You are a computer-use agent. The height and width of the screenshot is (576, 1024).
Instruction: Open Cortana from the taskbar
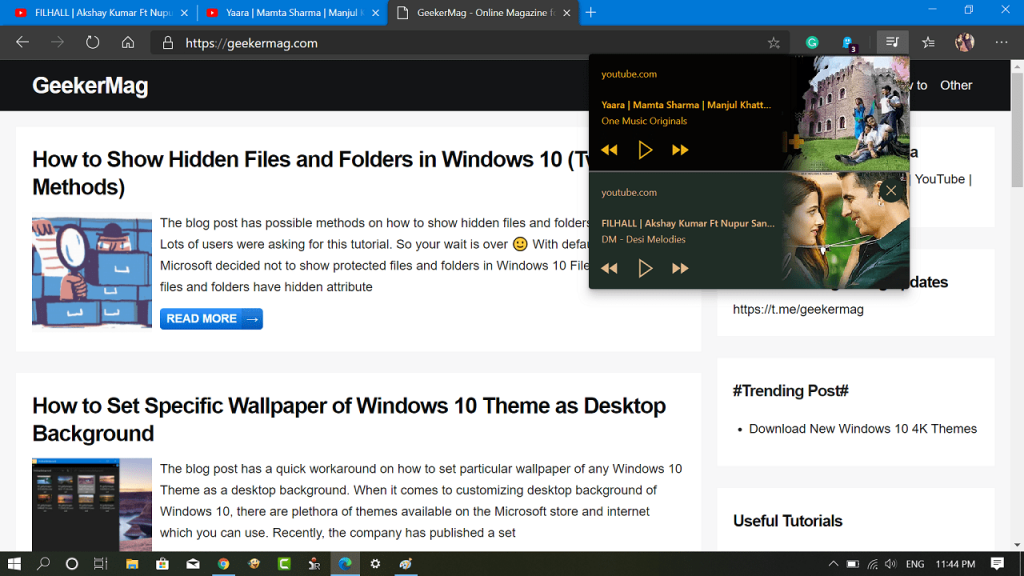tap(72, 564)
